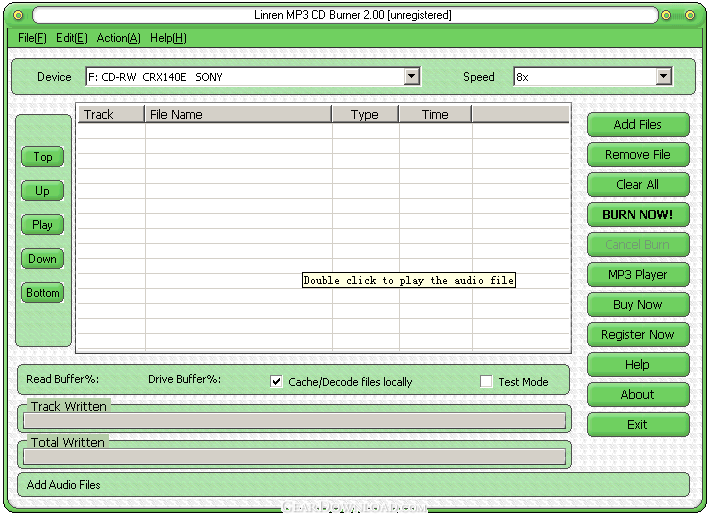Click the Register Now button
This screenshot has height=515, width=708.
click(x=638, y=334)
